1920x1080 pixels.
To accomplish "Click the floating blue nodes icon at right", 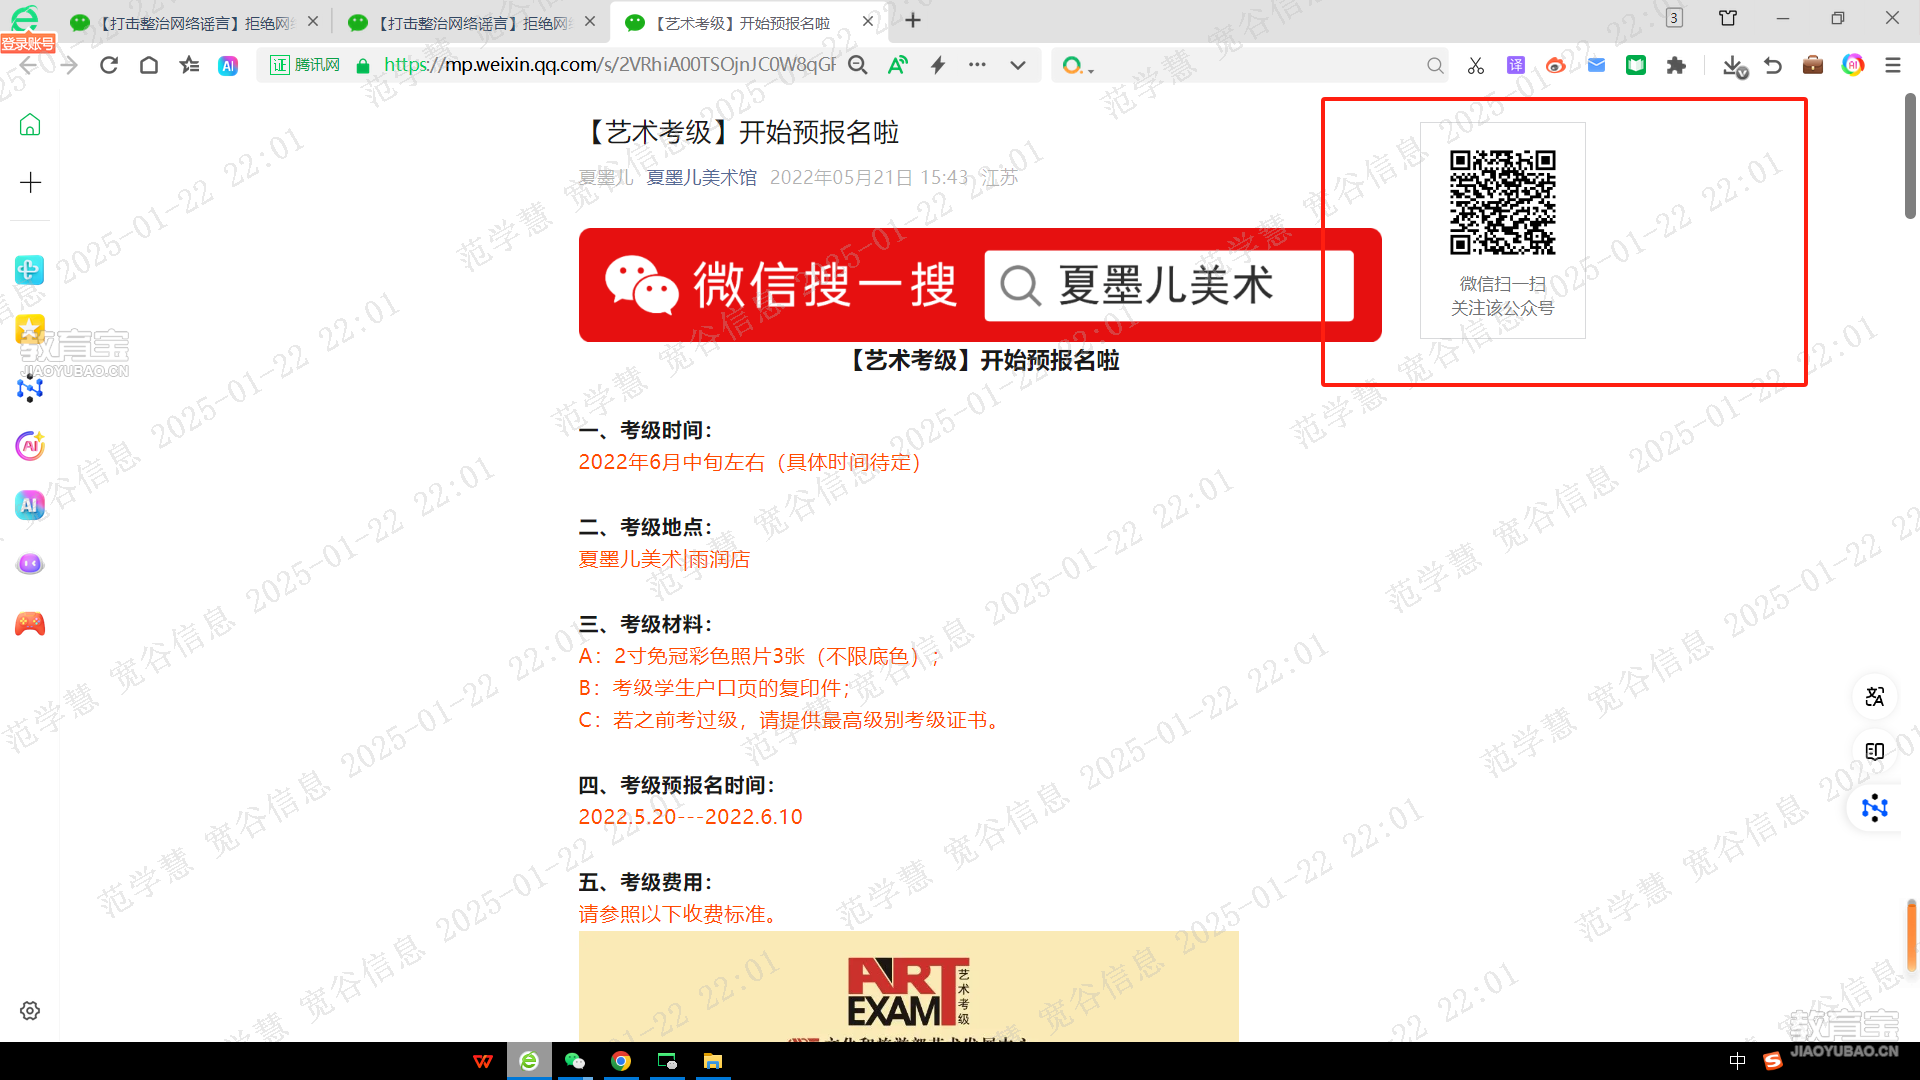I will pos(1875,808).
